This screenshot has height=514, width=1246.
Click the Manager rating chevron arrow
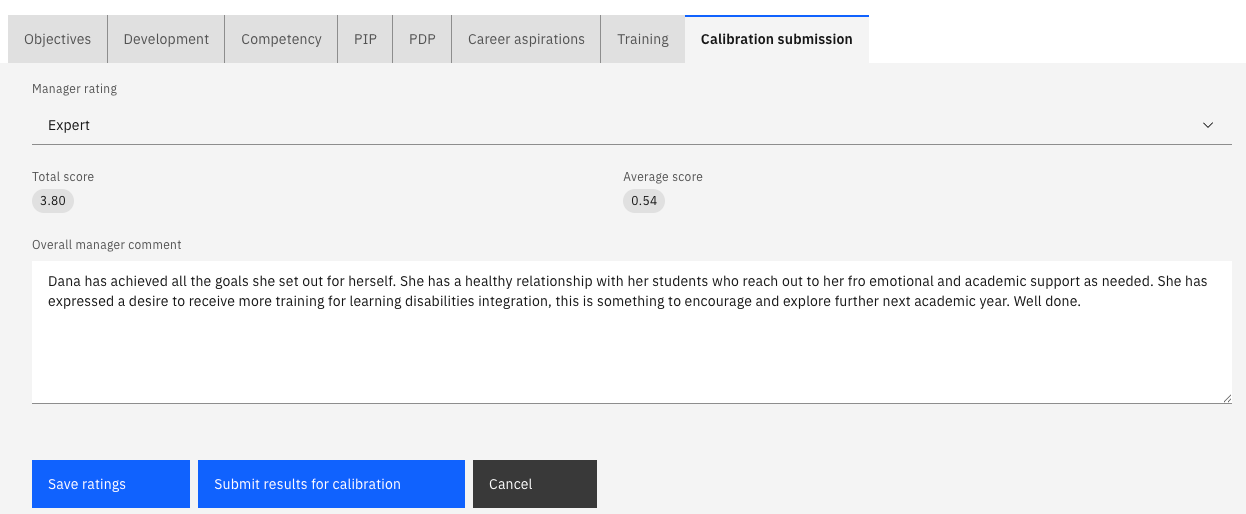click(x=1208, y=125)
